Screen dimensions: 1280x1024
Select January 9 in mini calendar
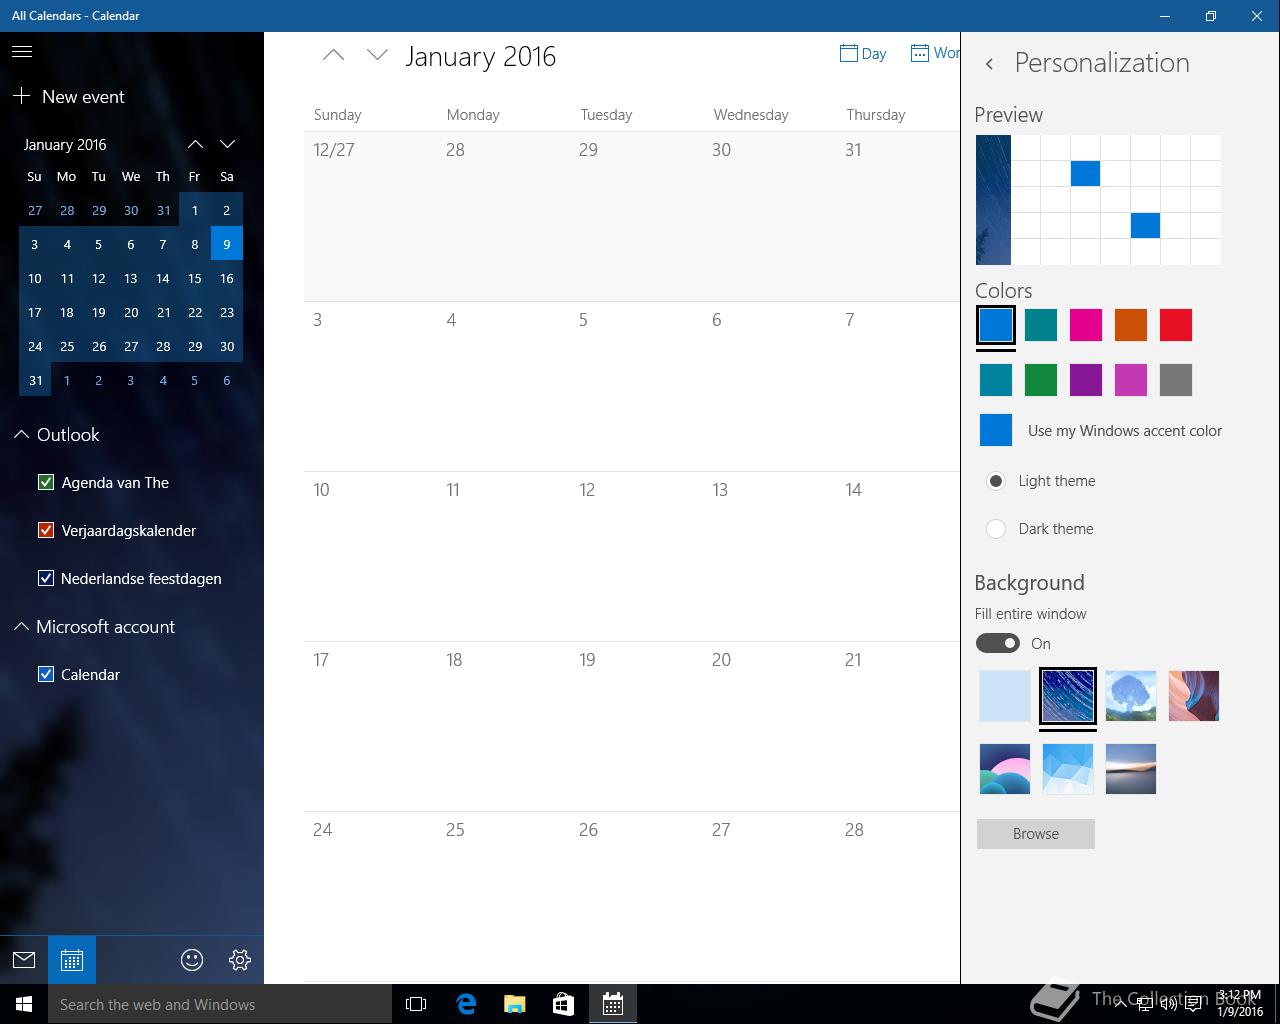227,244
